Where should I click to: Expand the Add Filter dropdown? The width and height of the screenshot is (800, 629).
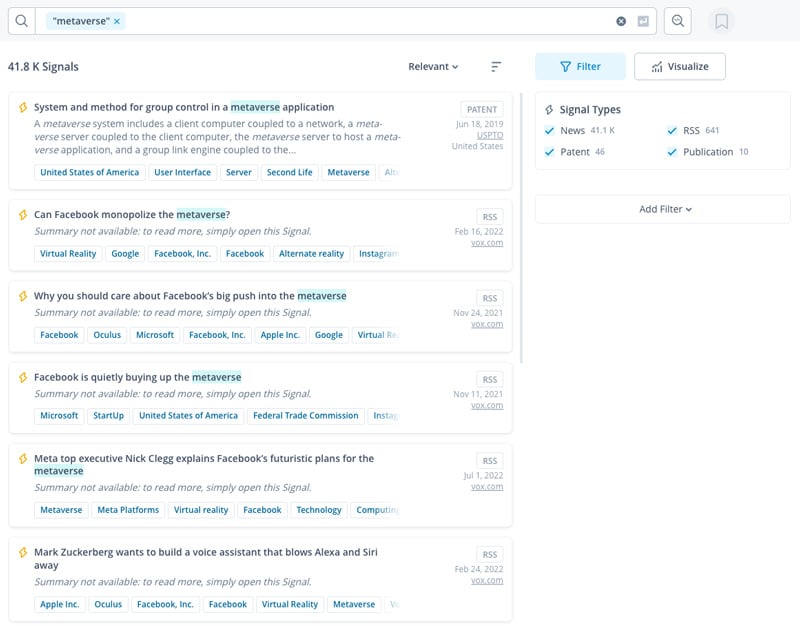pyautogui.click(x=665, y=209)
